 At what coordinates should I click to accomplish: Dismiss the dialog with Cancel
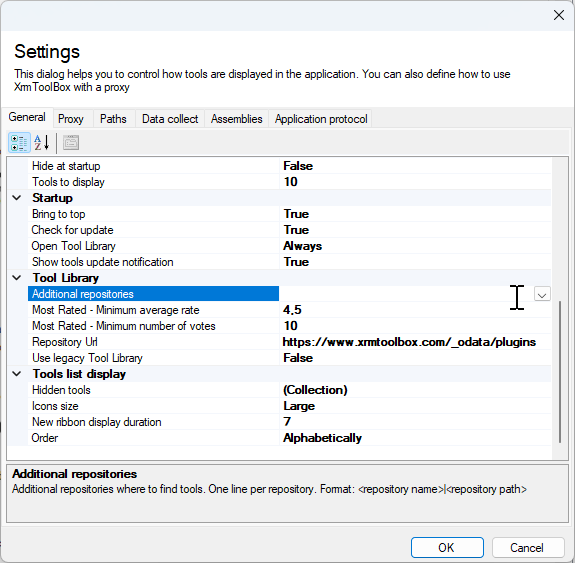tap(527, 548)
